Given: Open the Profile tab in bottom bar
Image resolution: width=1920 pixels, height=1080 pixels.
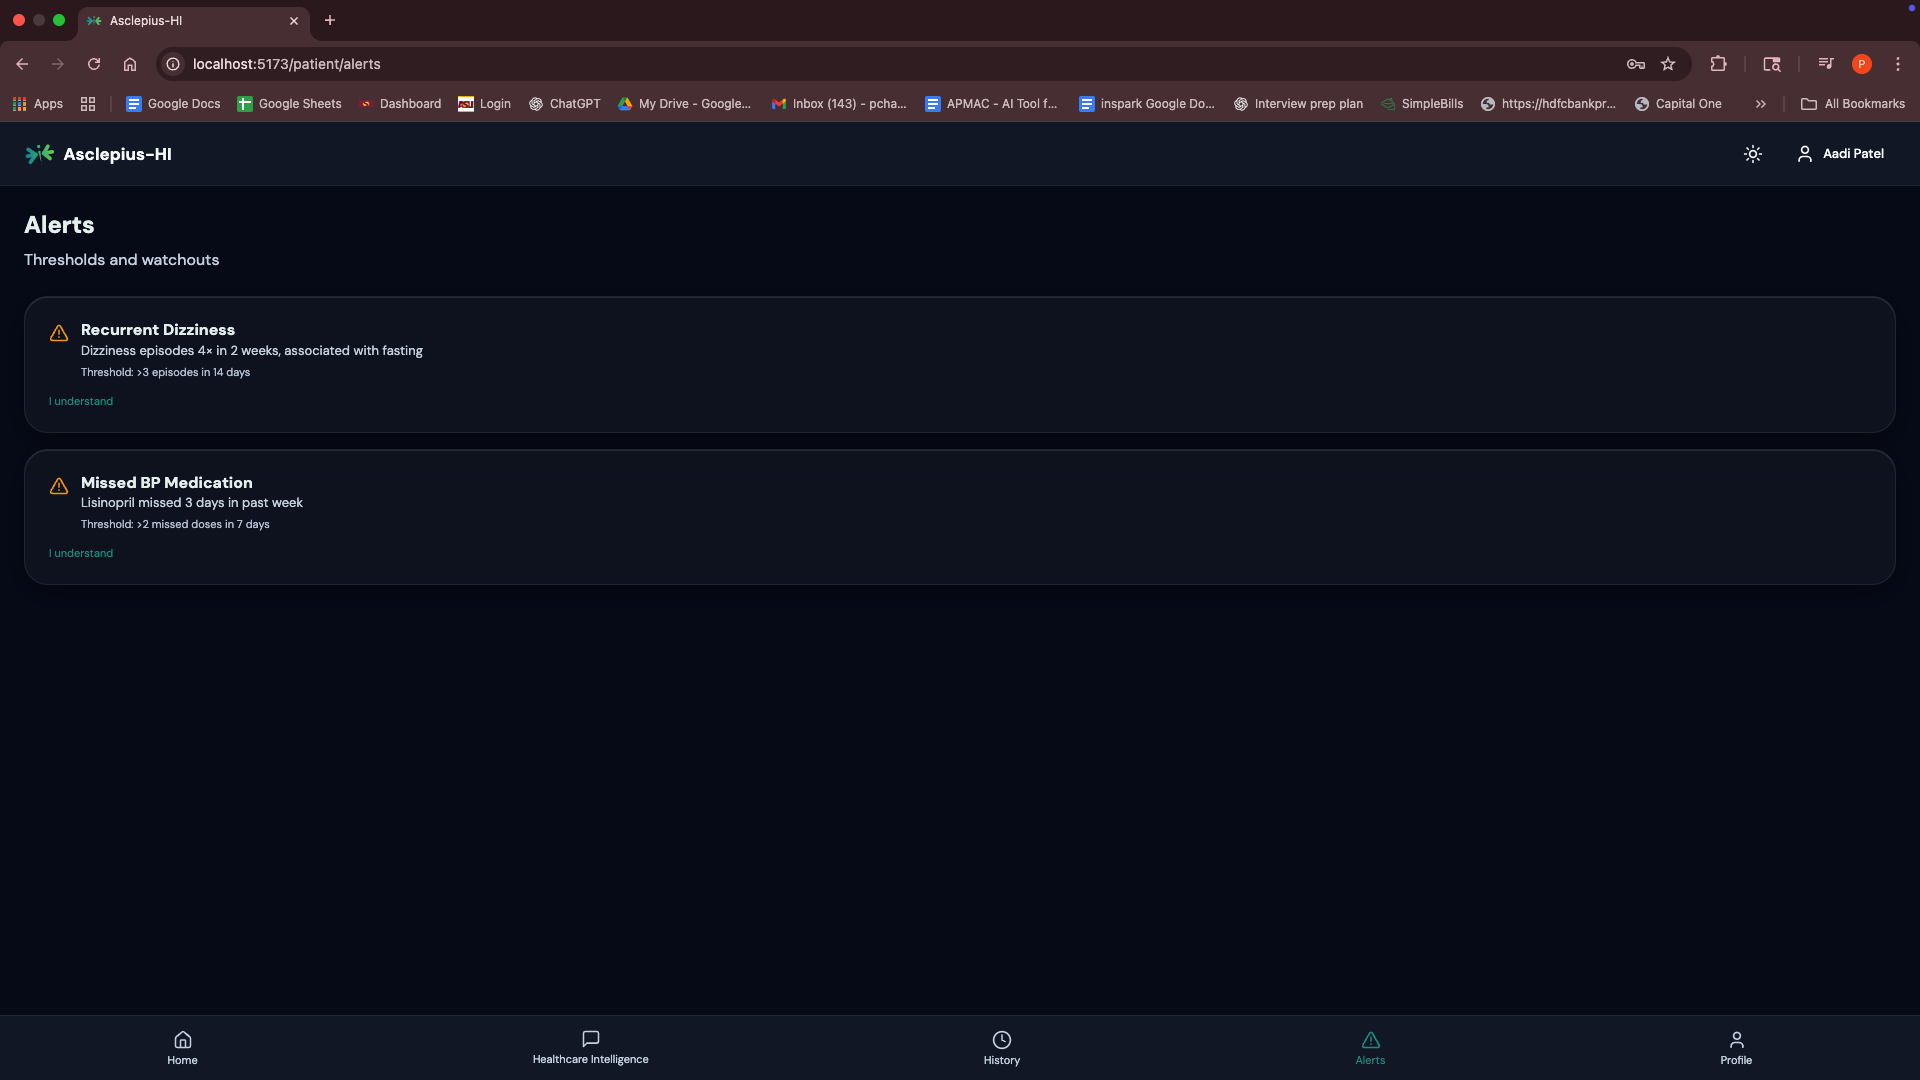Looking at the screenshot, I should point(1736,1047).
